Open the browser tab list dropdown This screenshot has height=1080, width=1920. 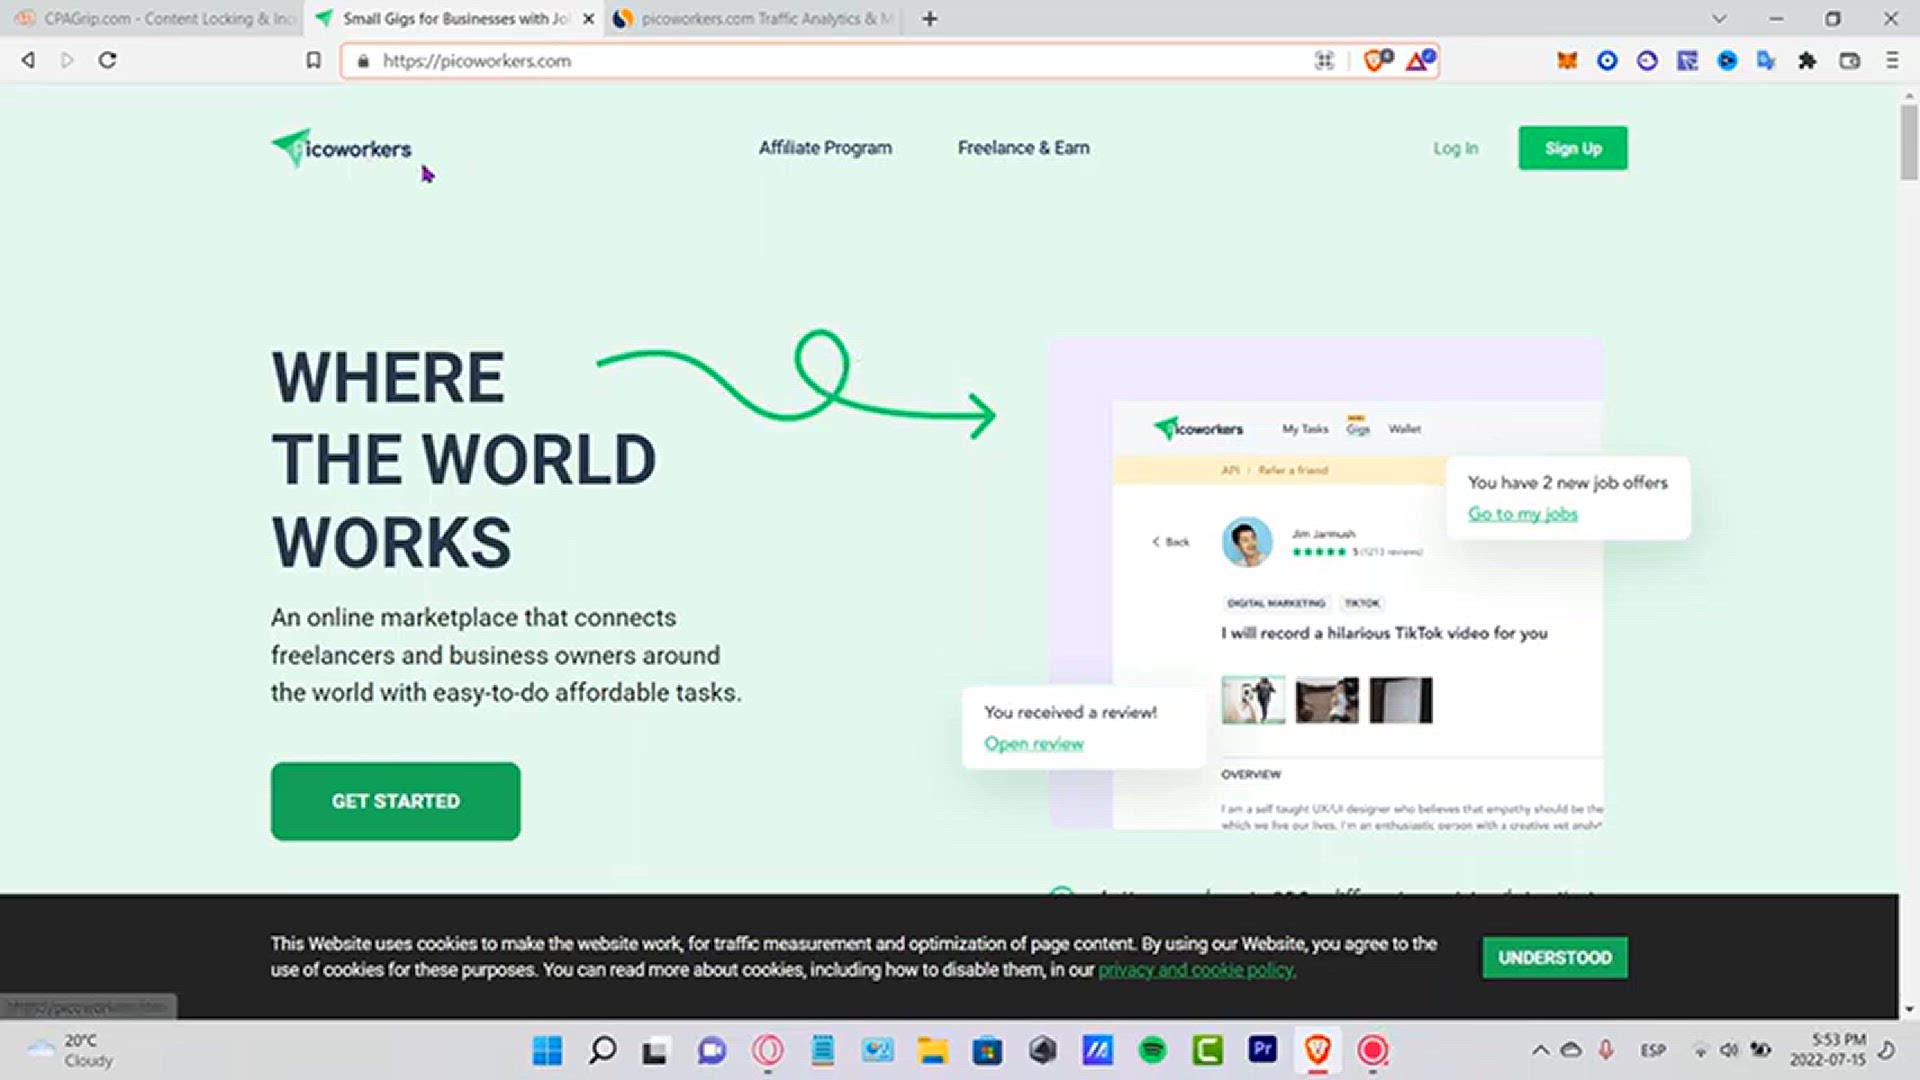point(1719,18)
